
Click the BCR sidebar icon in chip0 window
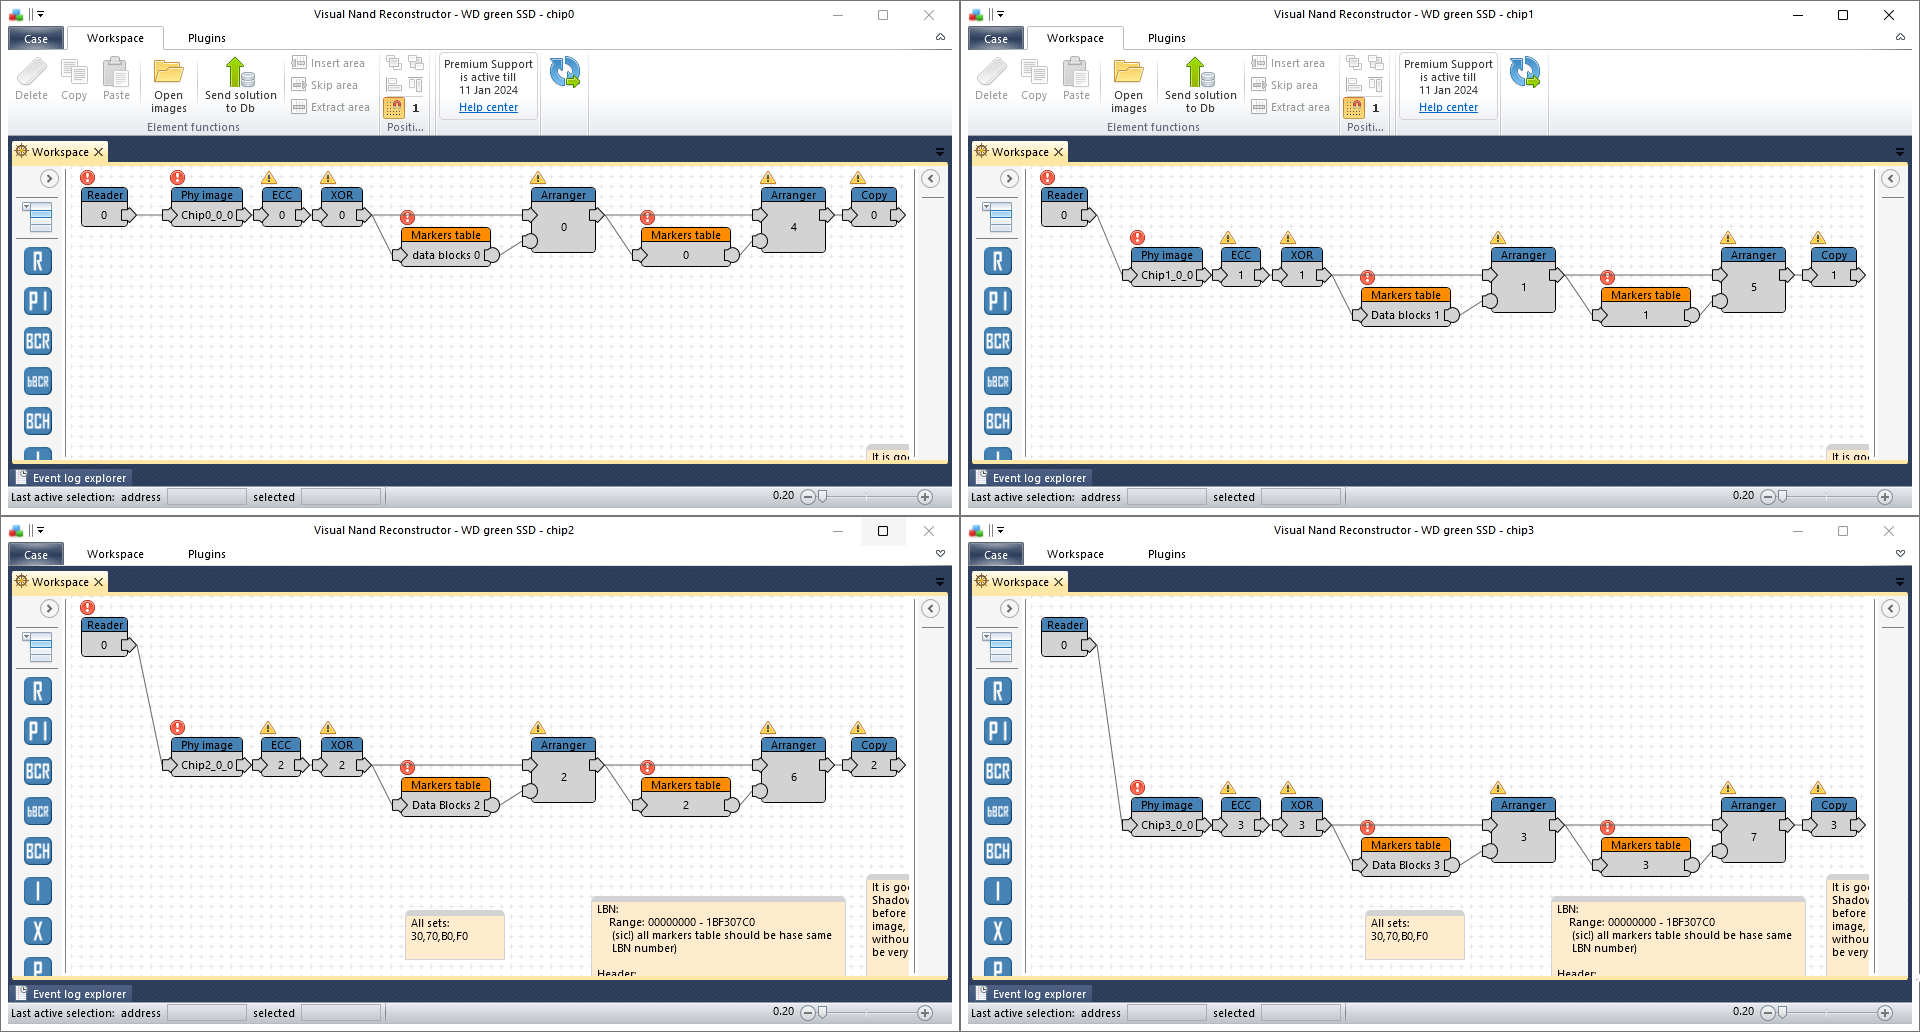[38, 342]
